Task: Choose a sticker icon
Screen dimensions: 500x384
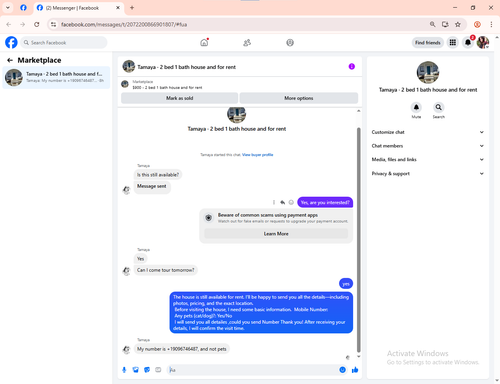Action: (x=147, y=370)
